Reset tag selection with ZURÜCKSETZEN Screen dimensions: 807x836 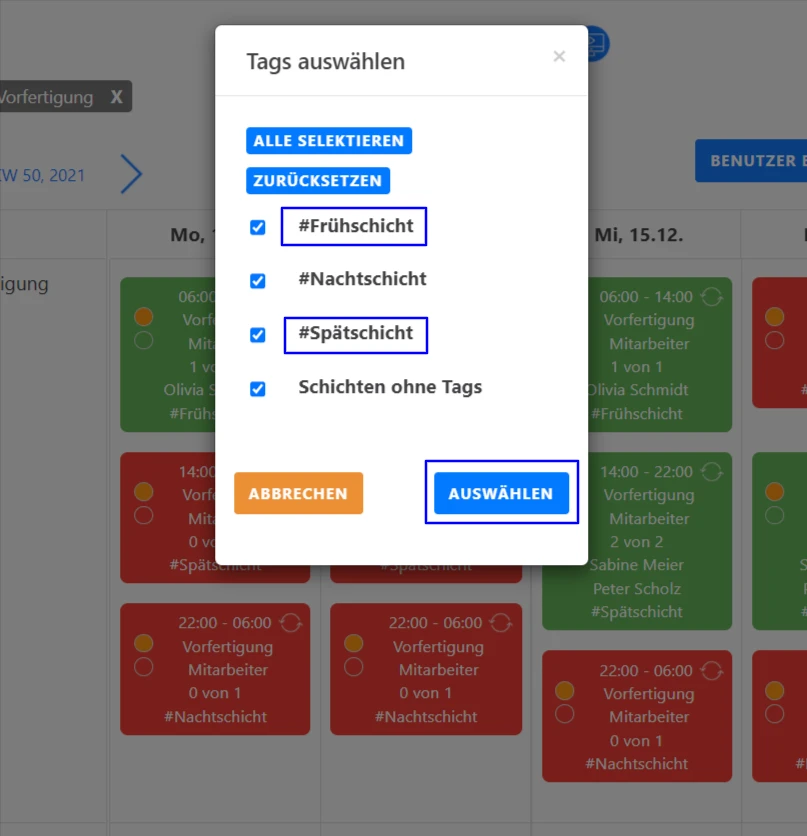318,181
